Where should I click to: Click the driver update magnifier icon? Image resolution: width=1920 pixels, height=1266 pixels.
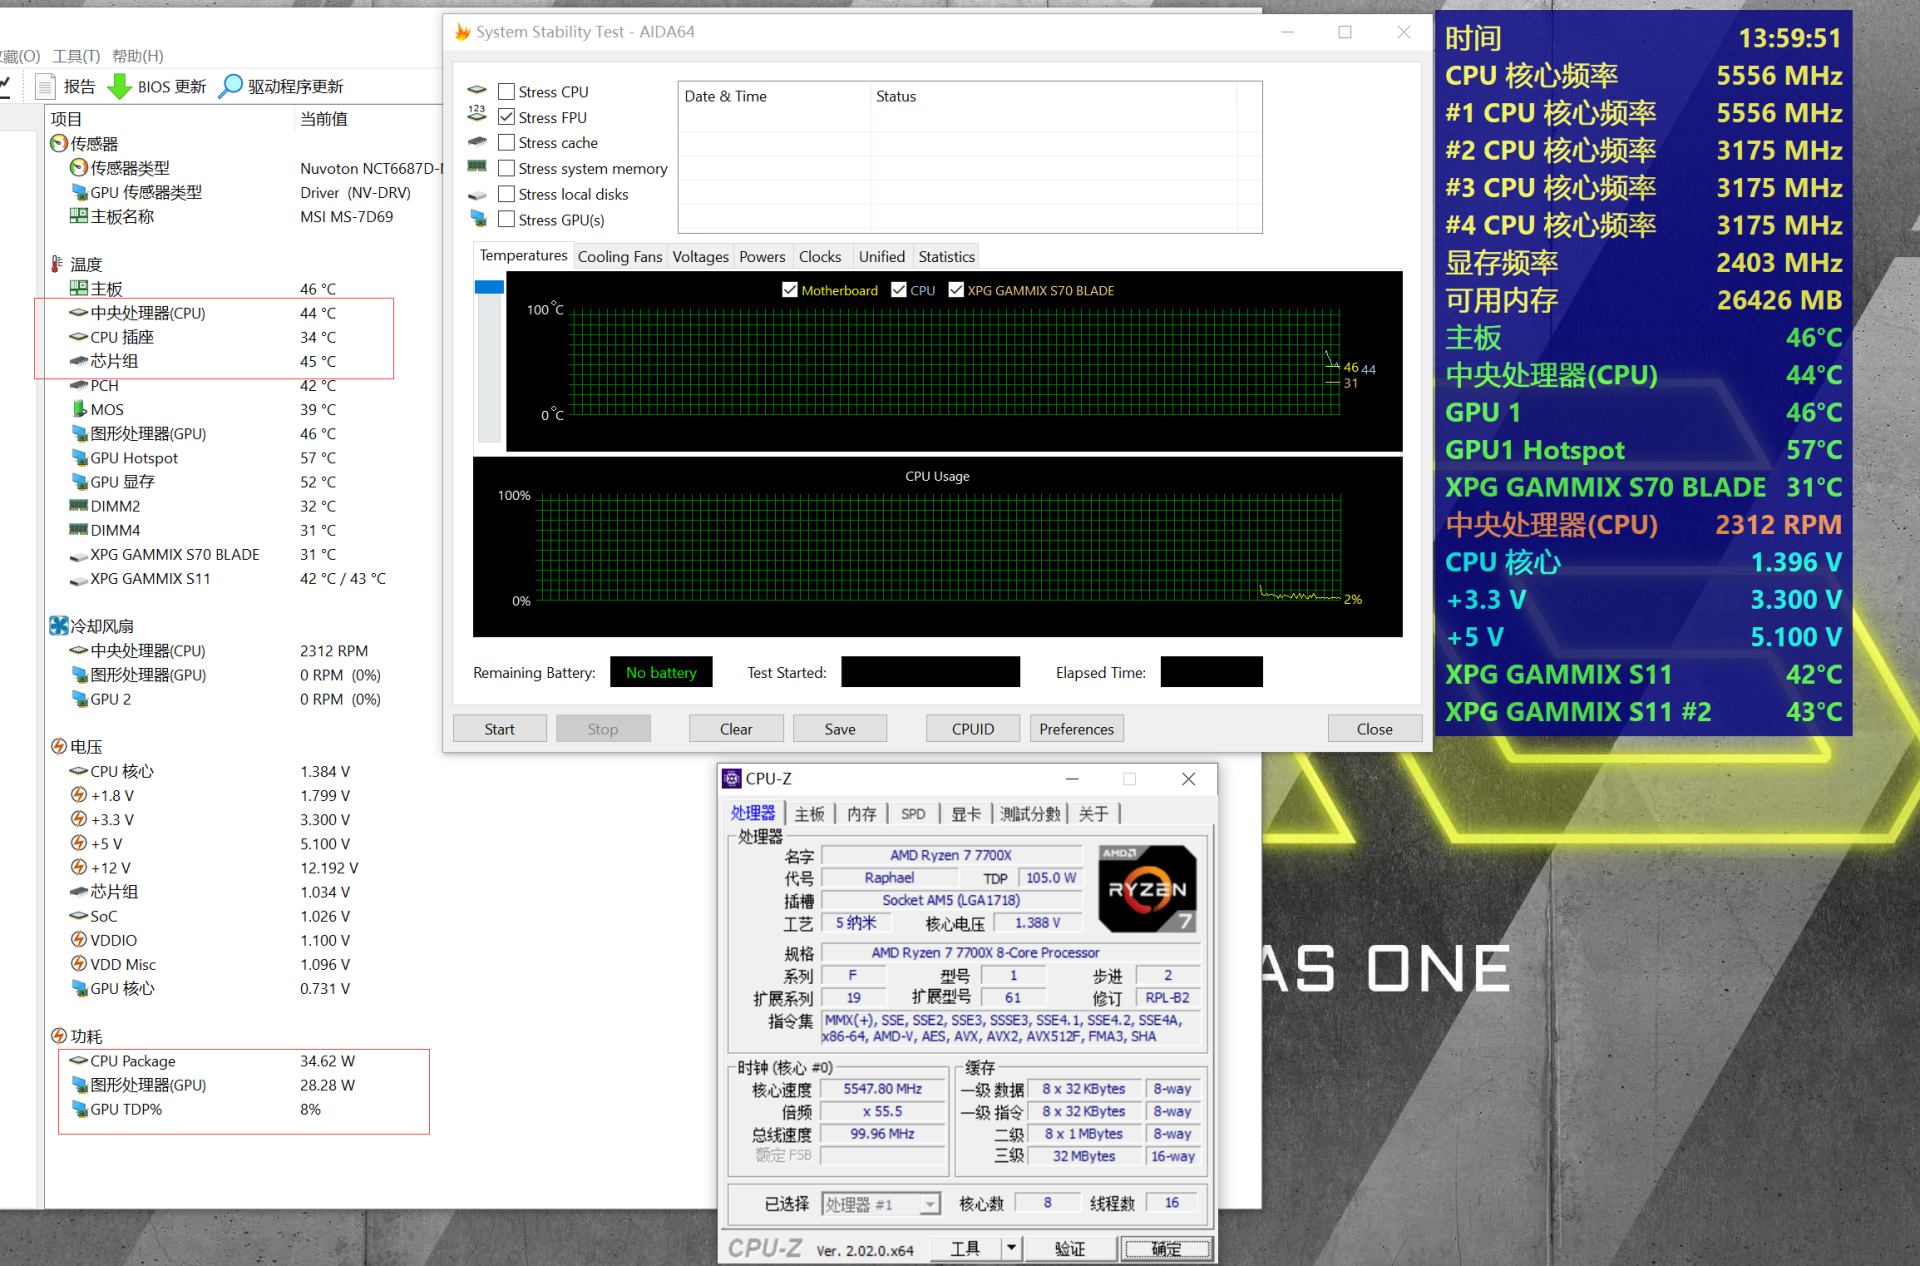click(231, 87)
